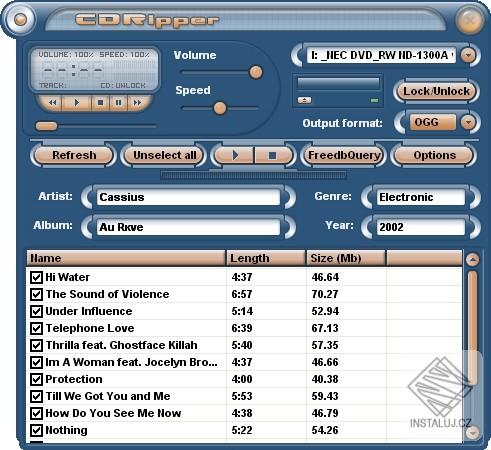Close the CDRipper window

coord(470,21)
